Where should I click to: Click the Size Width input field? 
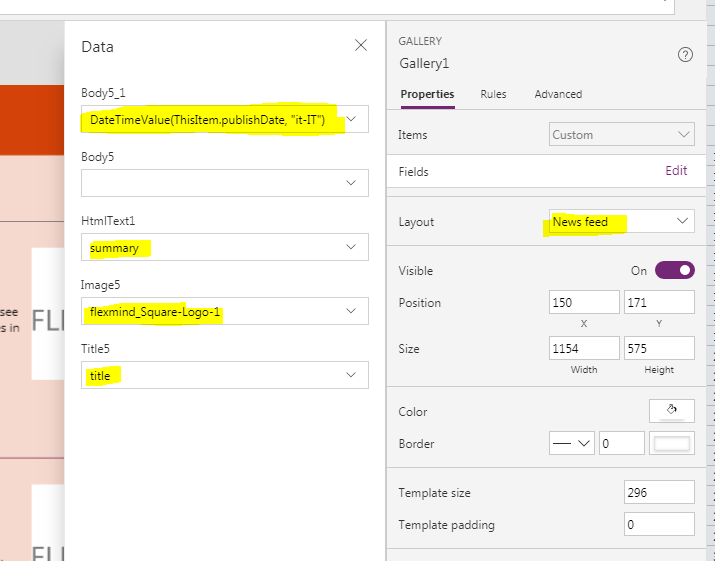tap(584, 348)
